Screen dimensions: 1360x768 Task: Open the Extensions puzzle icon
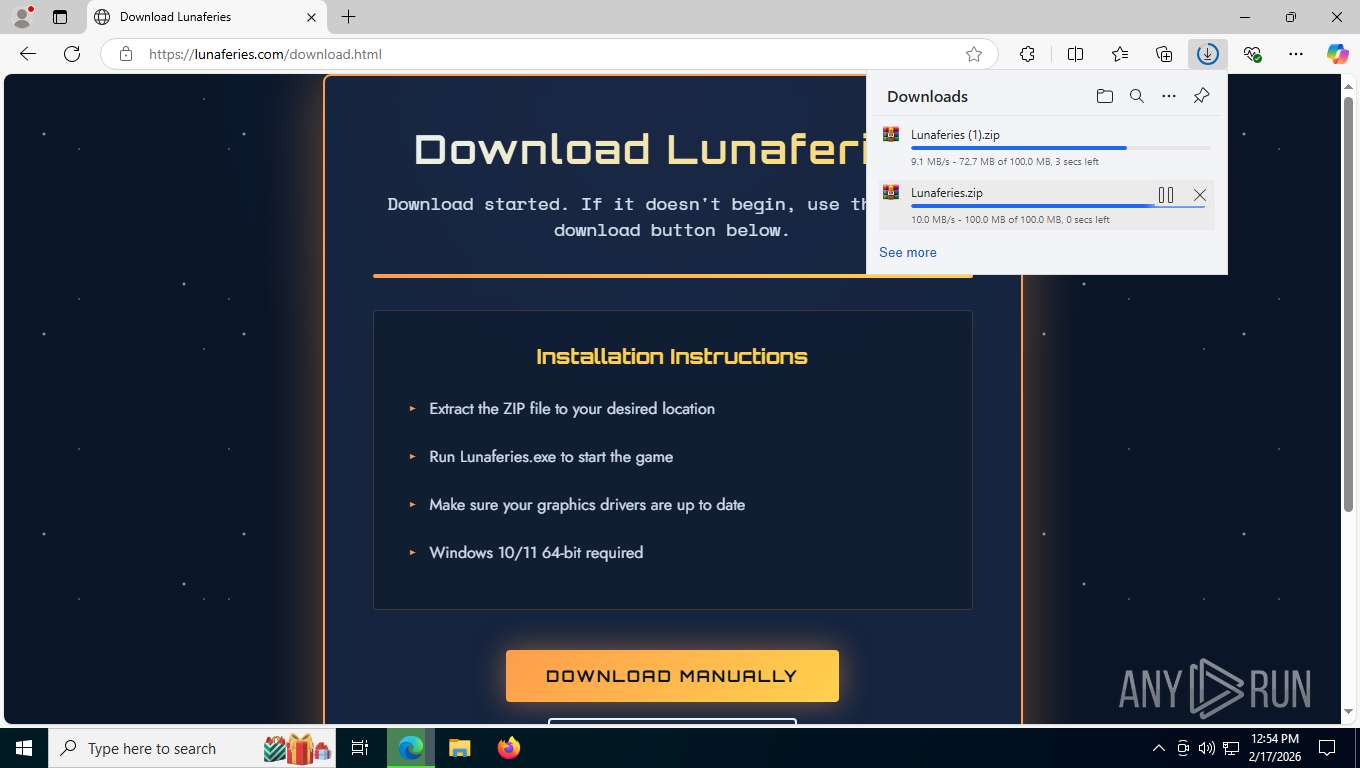[1027, 54]
